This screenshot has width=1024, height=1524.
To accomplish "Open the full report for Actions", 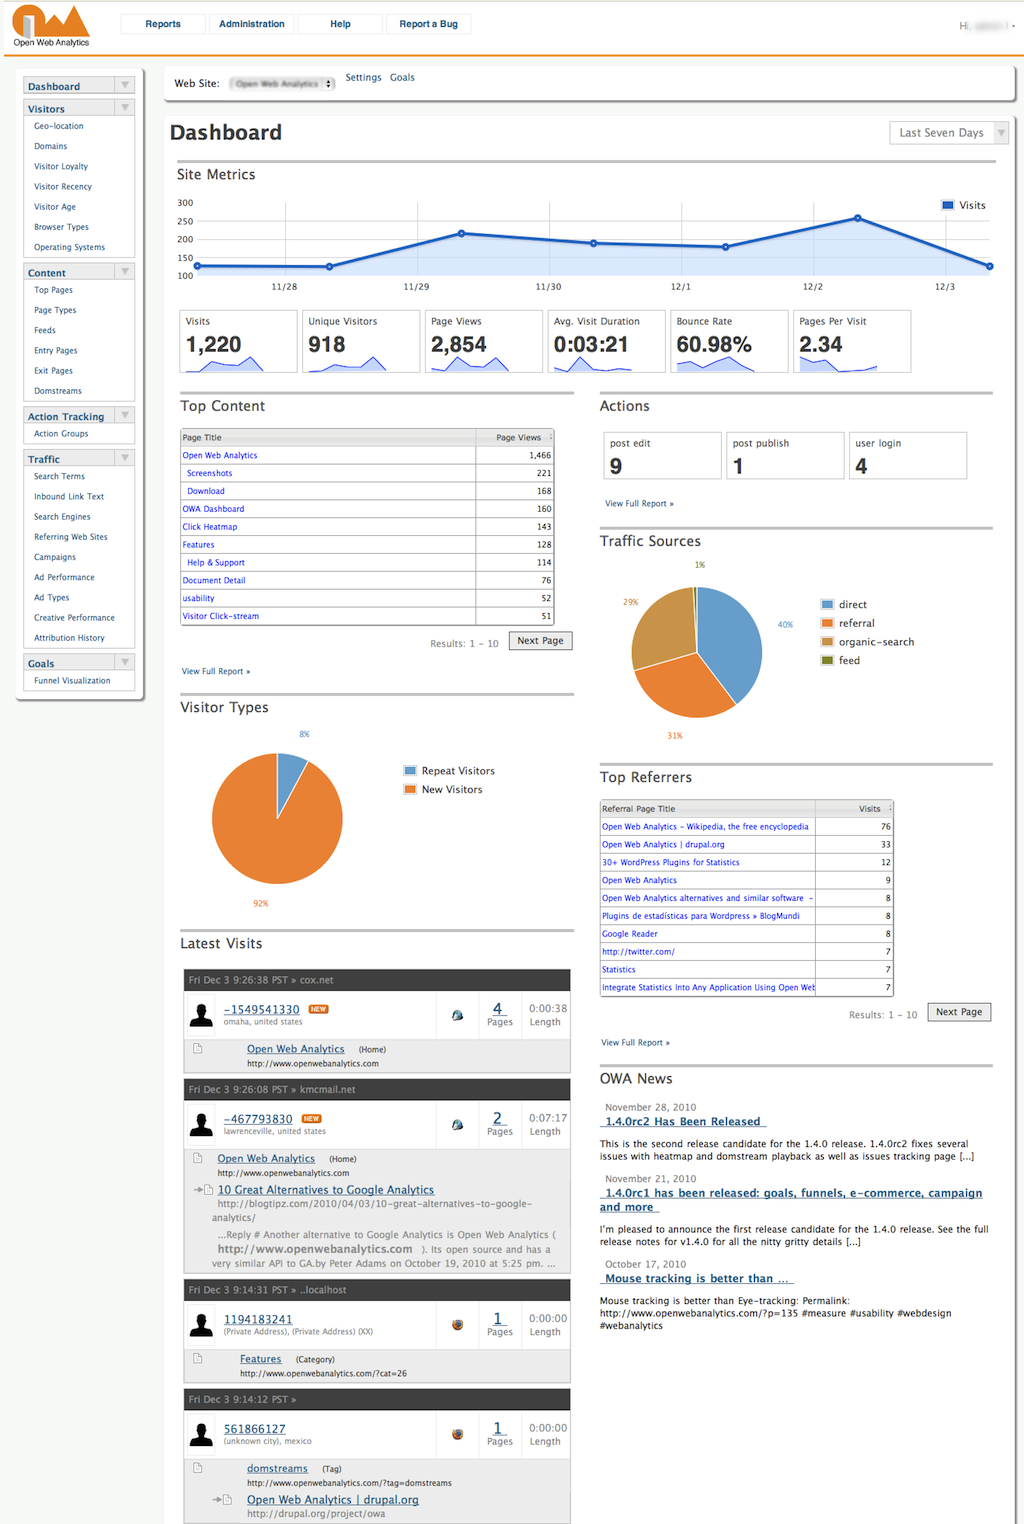I will 638,503.
